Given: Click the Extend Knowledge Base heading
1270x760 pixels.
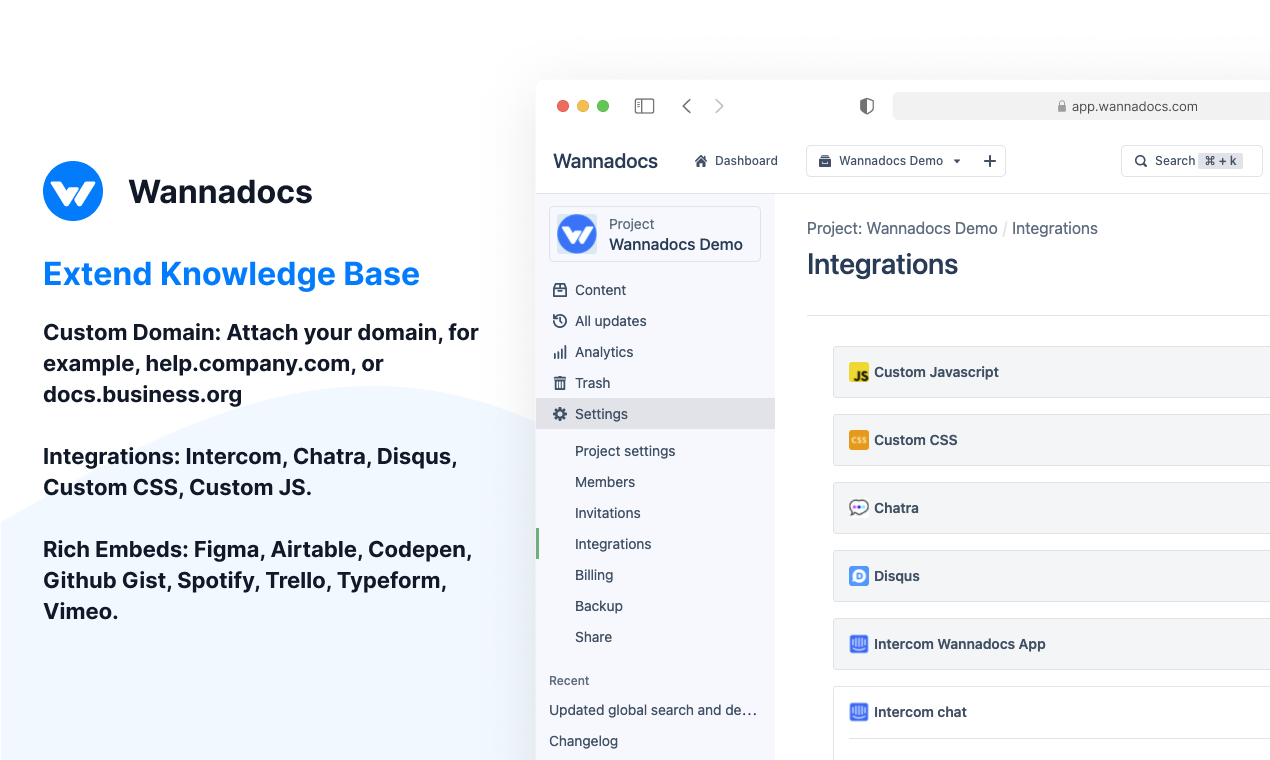Looking at the screenshot, I should [231, 274].
